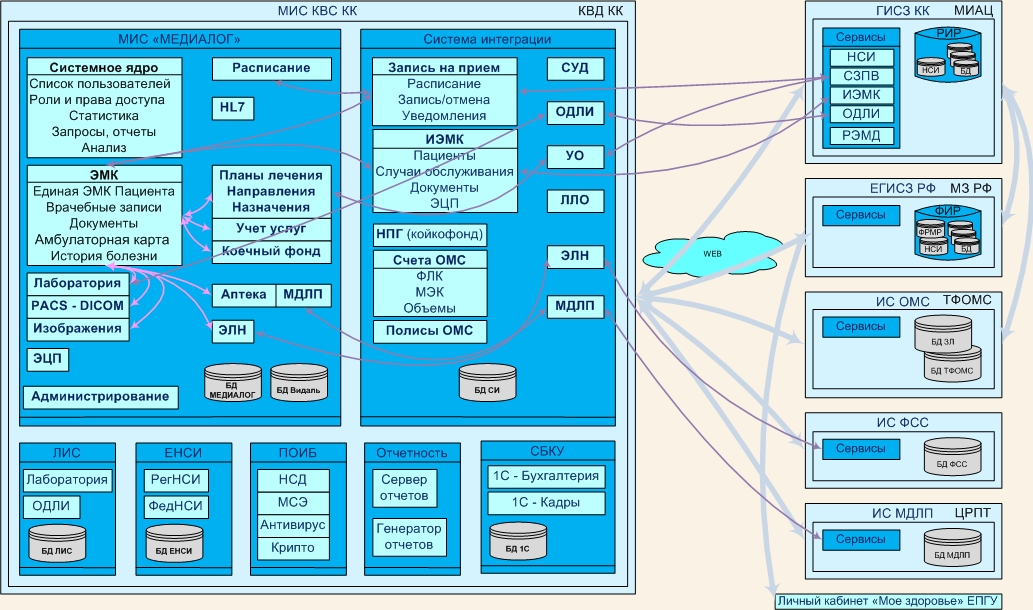Select the ФИР registry cylinder label

pyautogui.click(x=947, y=211)
